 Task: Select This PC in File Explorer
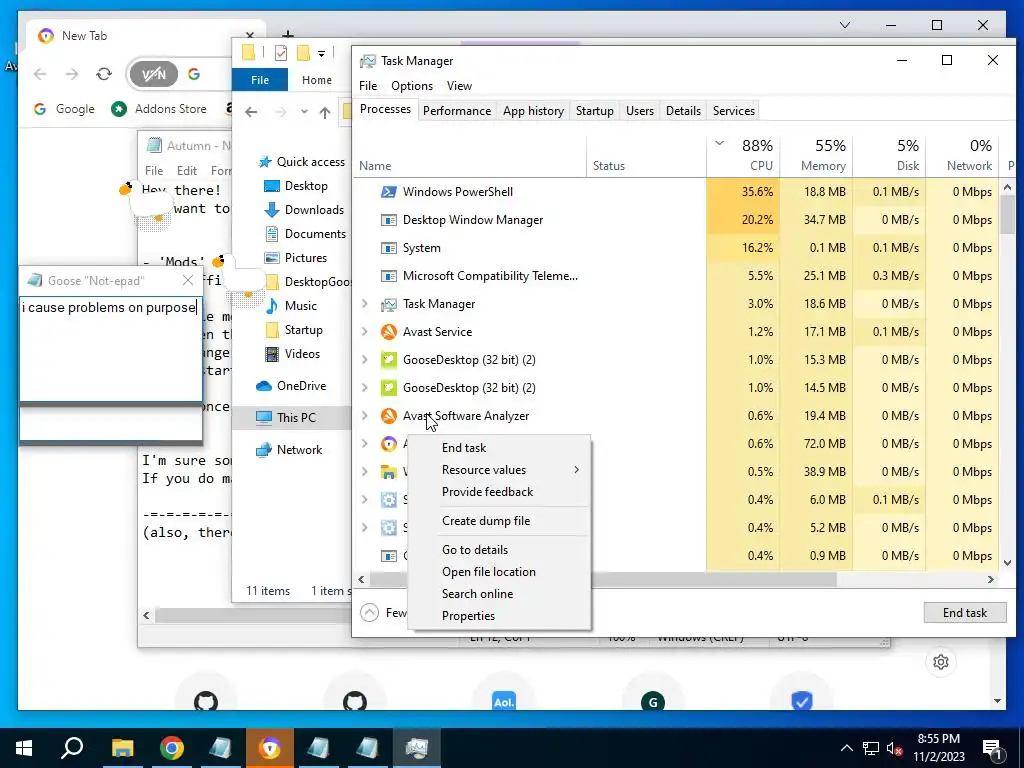tap(291, 418)
